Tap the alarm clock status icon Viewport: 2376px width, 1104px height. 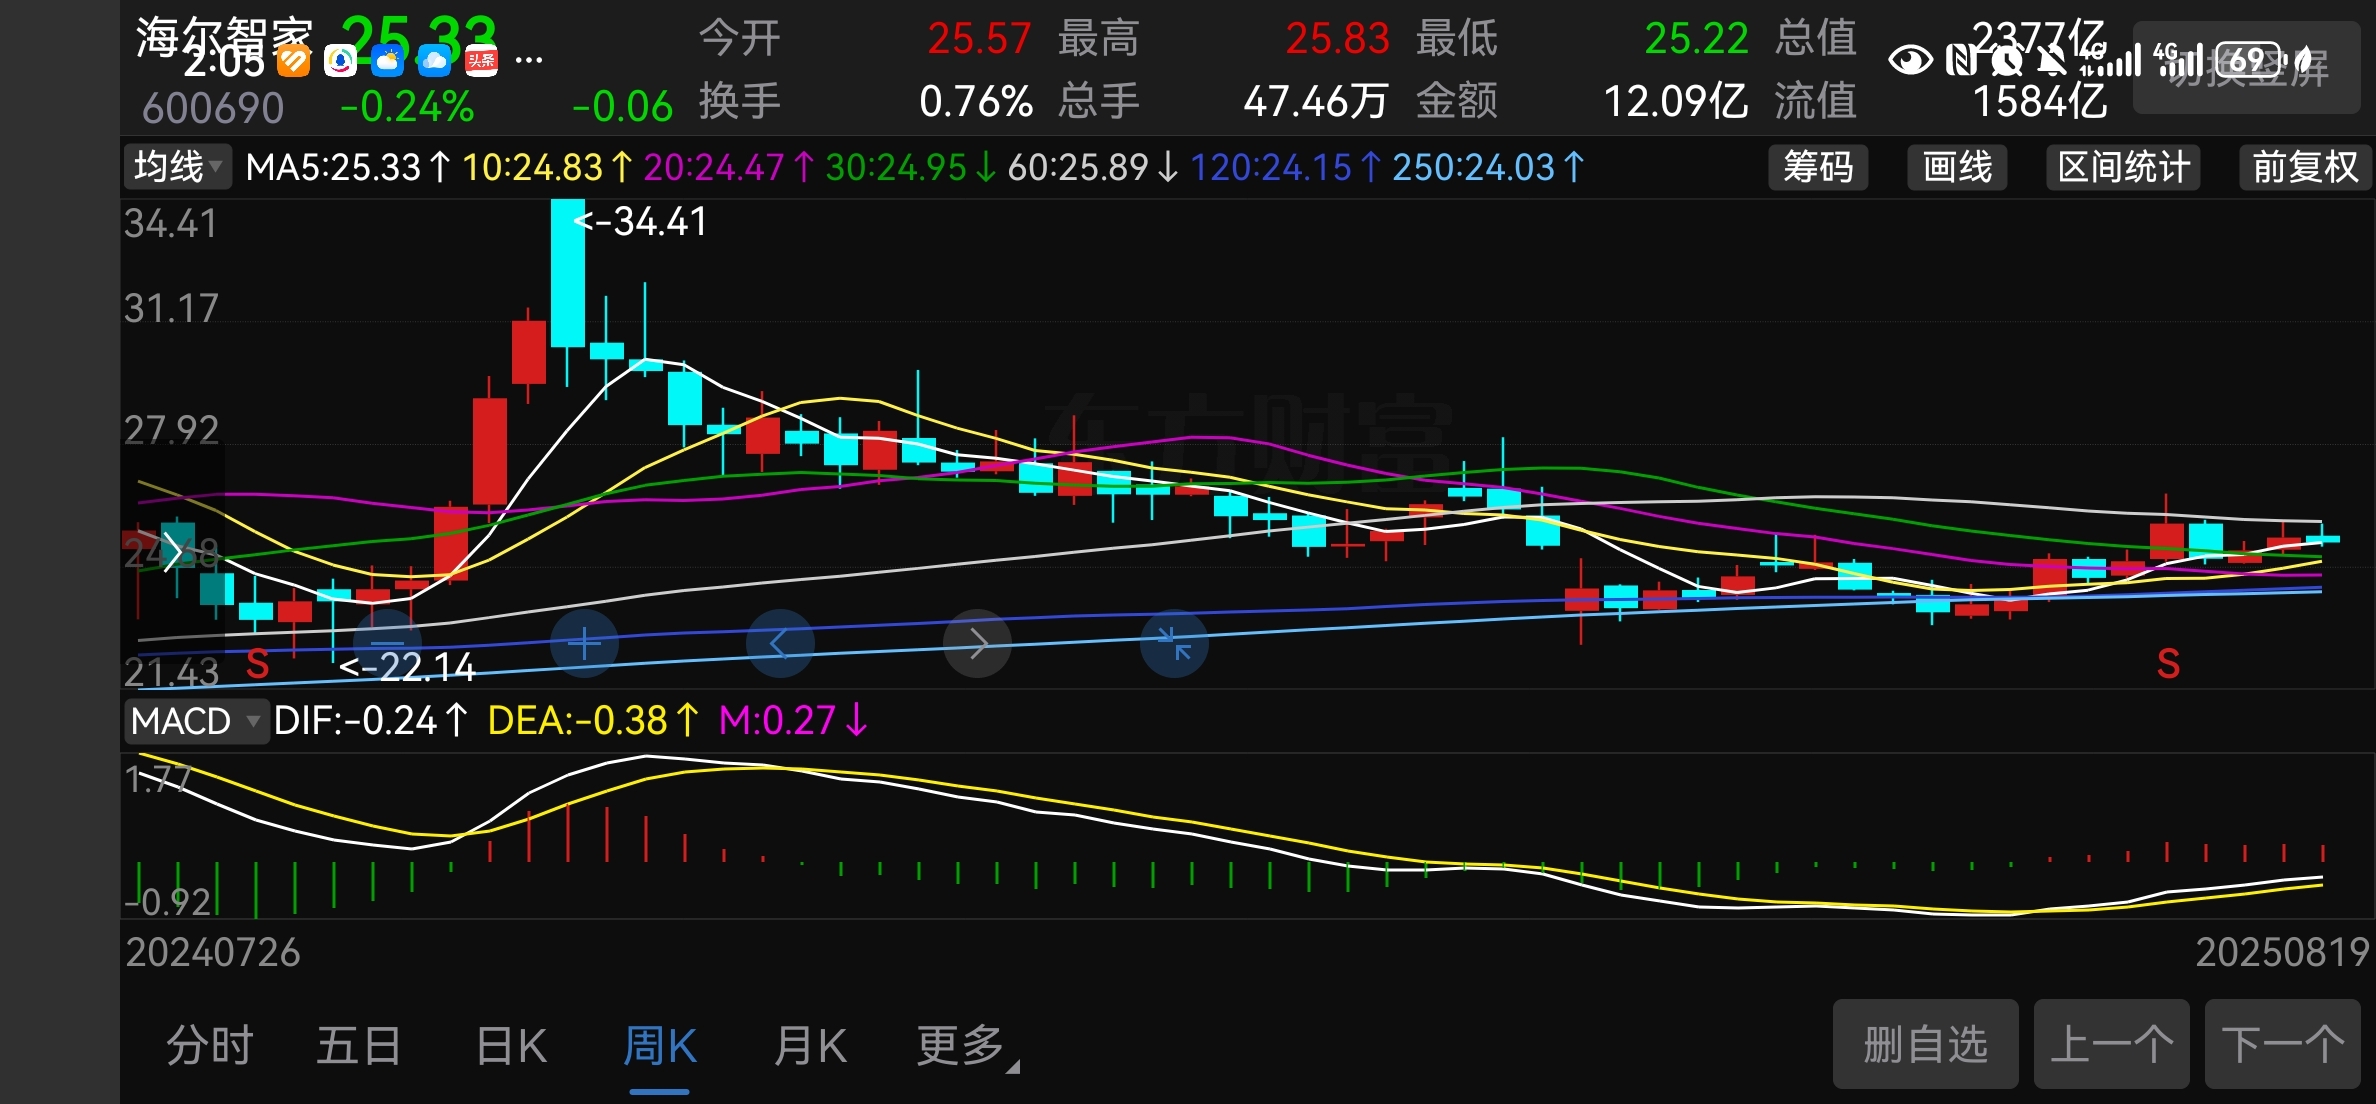(2006, 60)
